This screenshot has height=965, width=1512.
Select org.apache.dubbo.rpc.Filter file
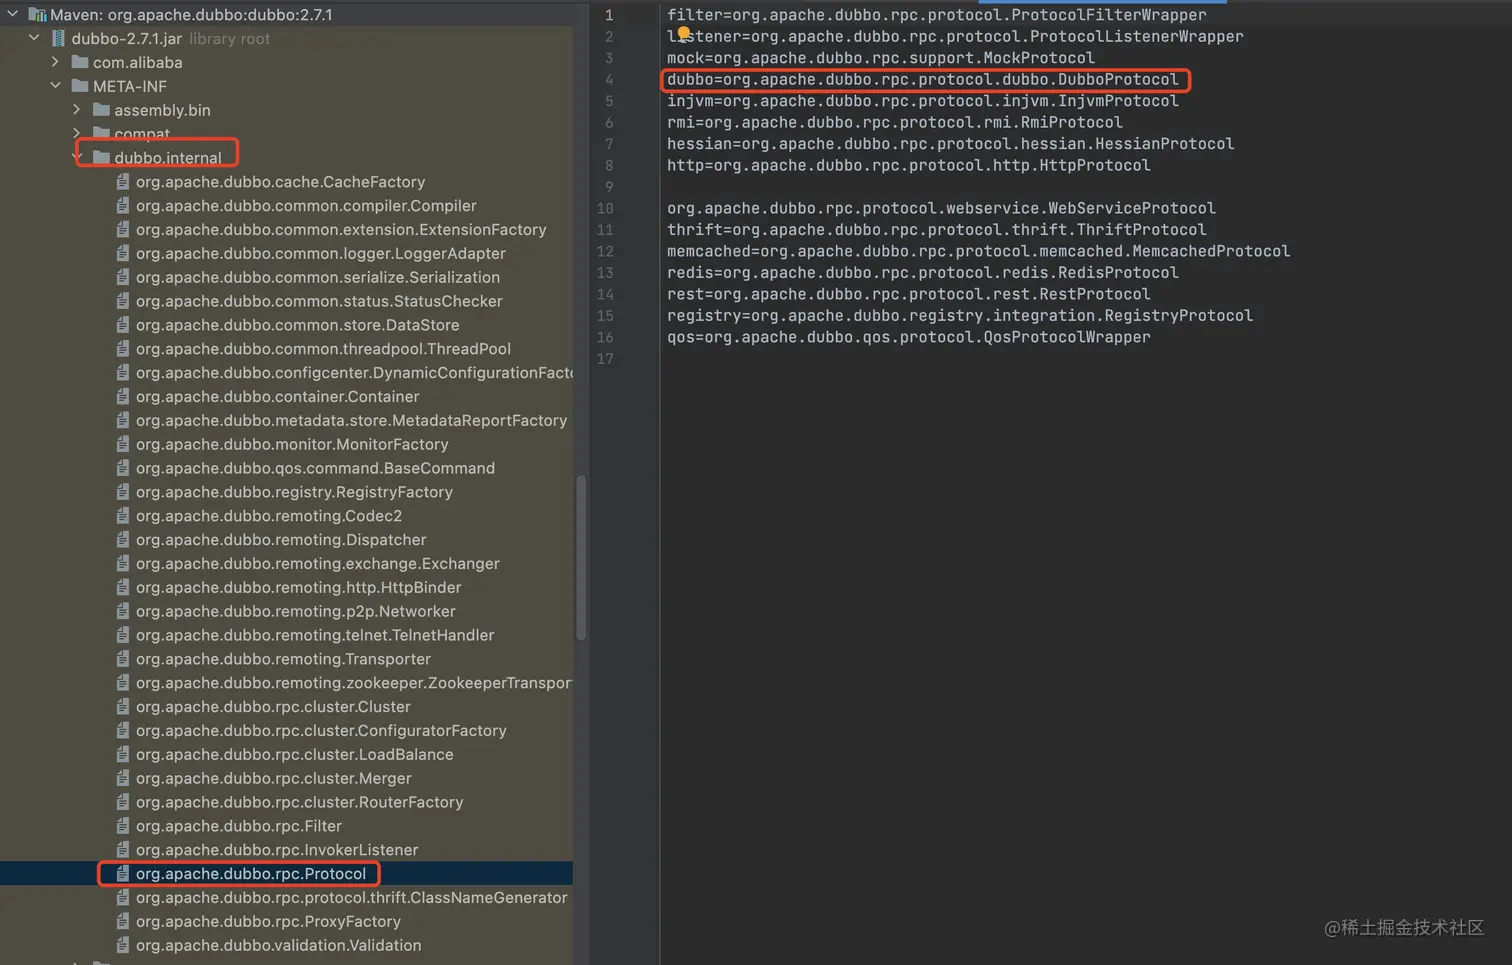[x=239, y=826]
